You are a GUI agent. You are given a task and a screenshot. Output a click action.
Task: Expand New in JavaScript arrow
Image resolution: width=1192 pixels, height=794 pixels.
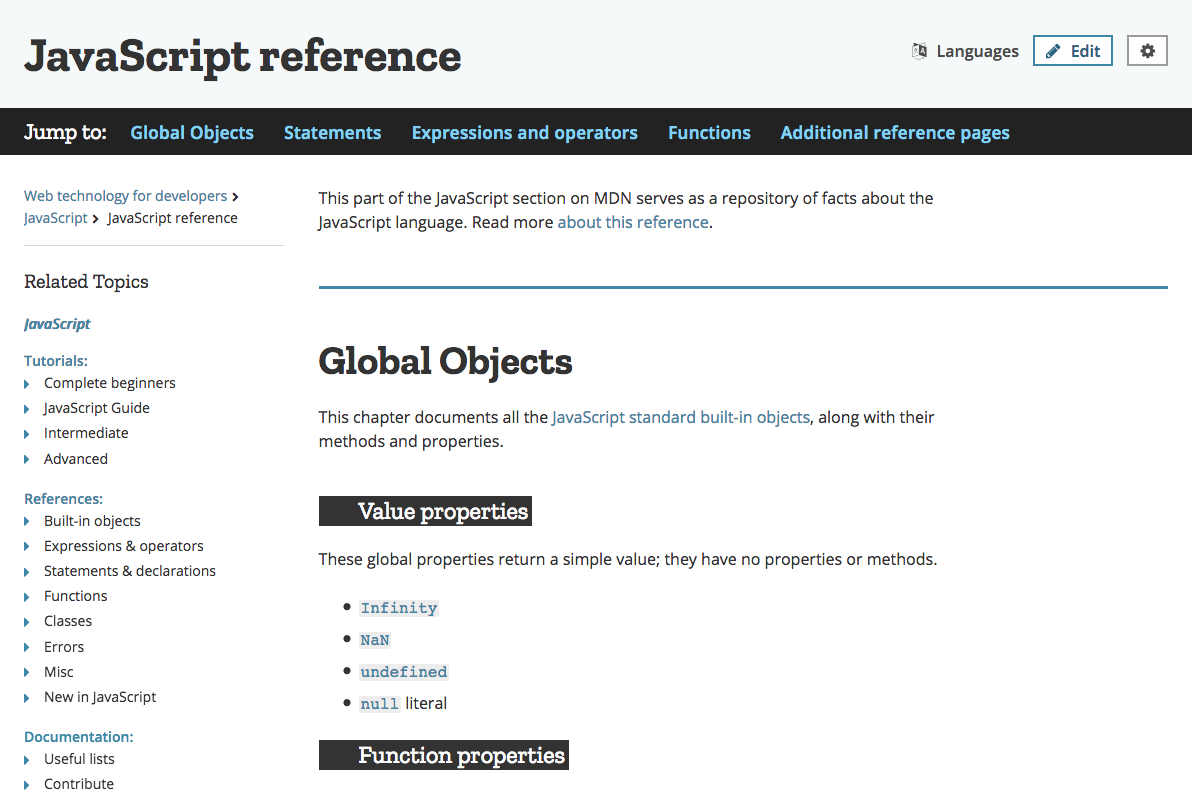coord(27,698)
